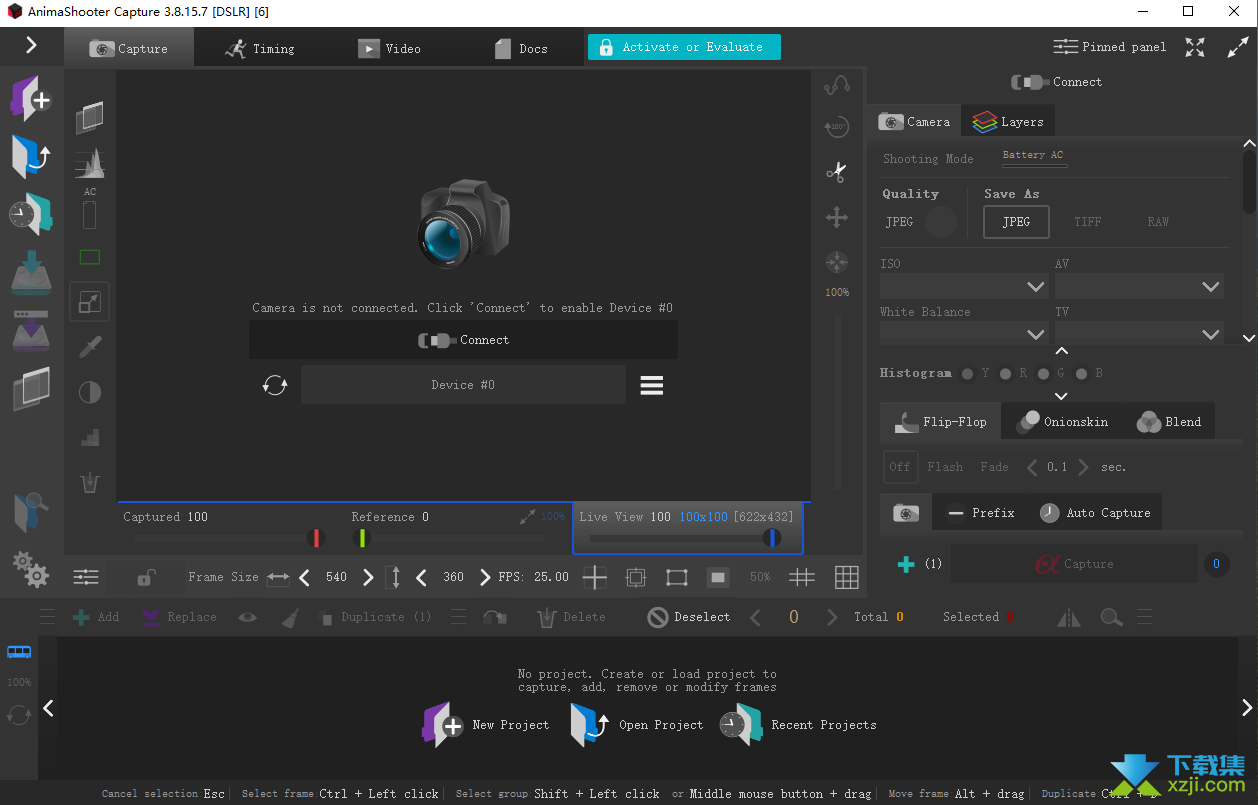Click Connect button in preview area
1258x805 pixels.
tap(463, 340)
